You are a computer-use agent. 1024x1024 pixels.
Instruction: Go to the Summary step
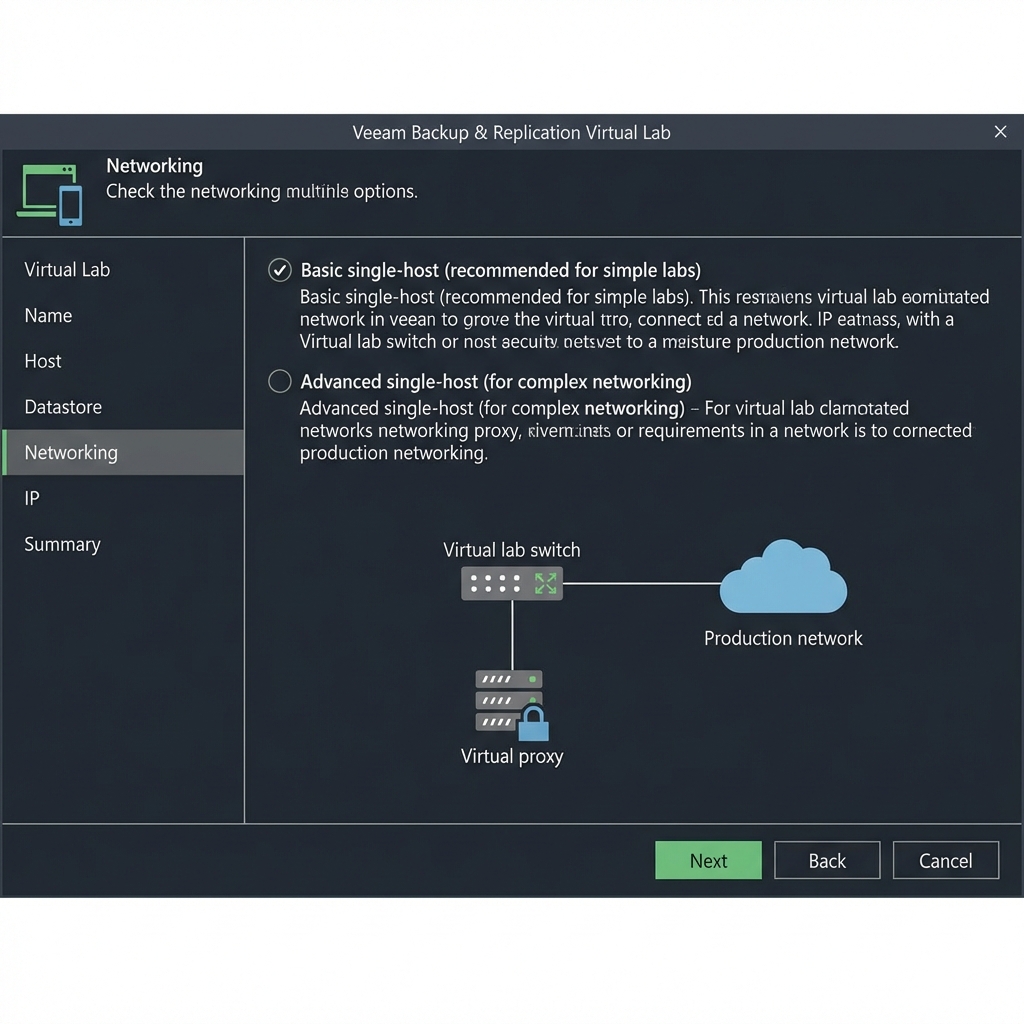[x=62, y=544]
